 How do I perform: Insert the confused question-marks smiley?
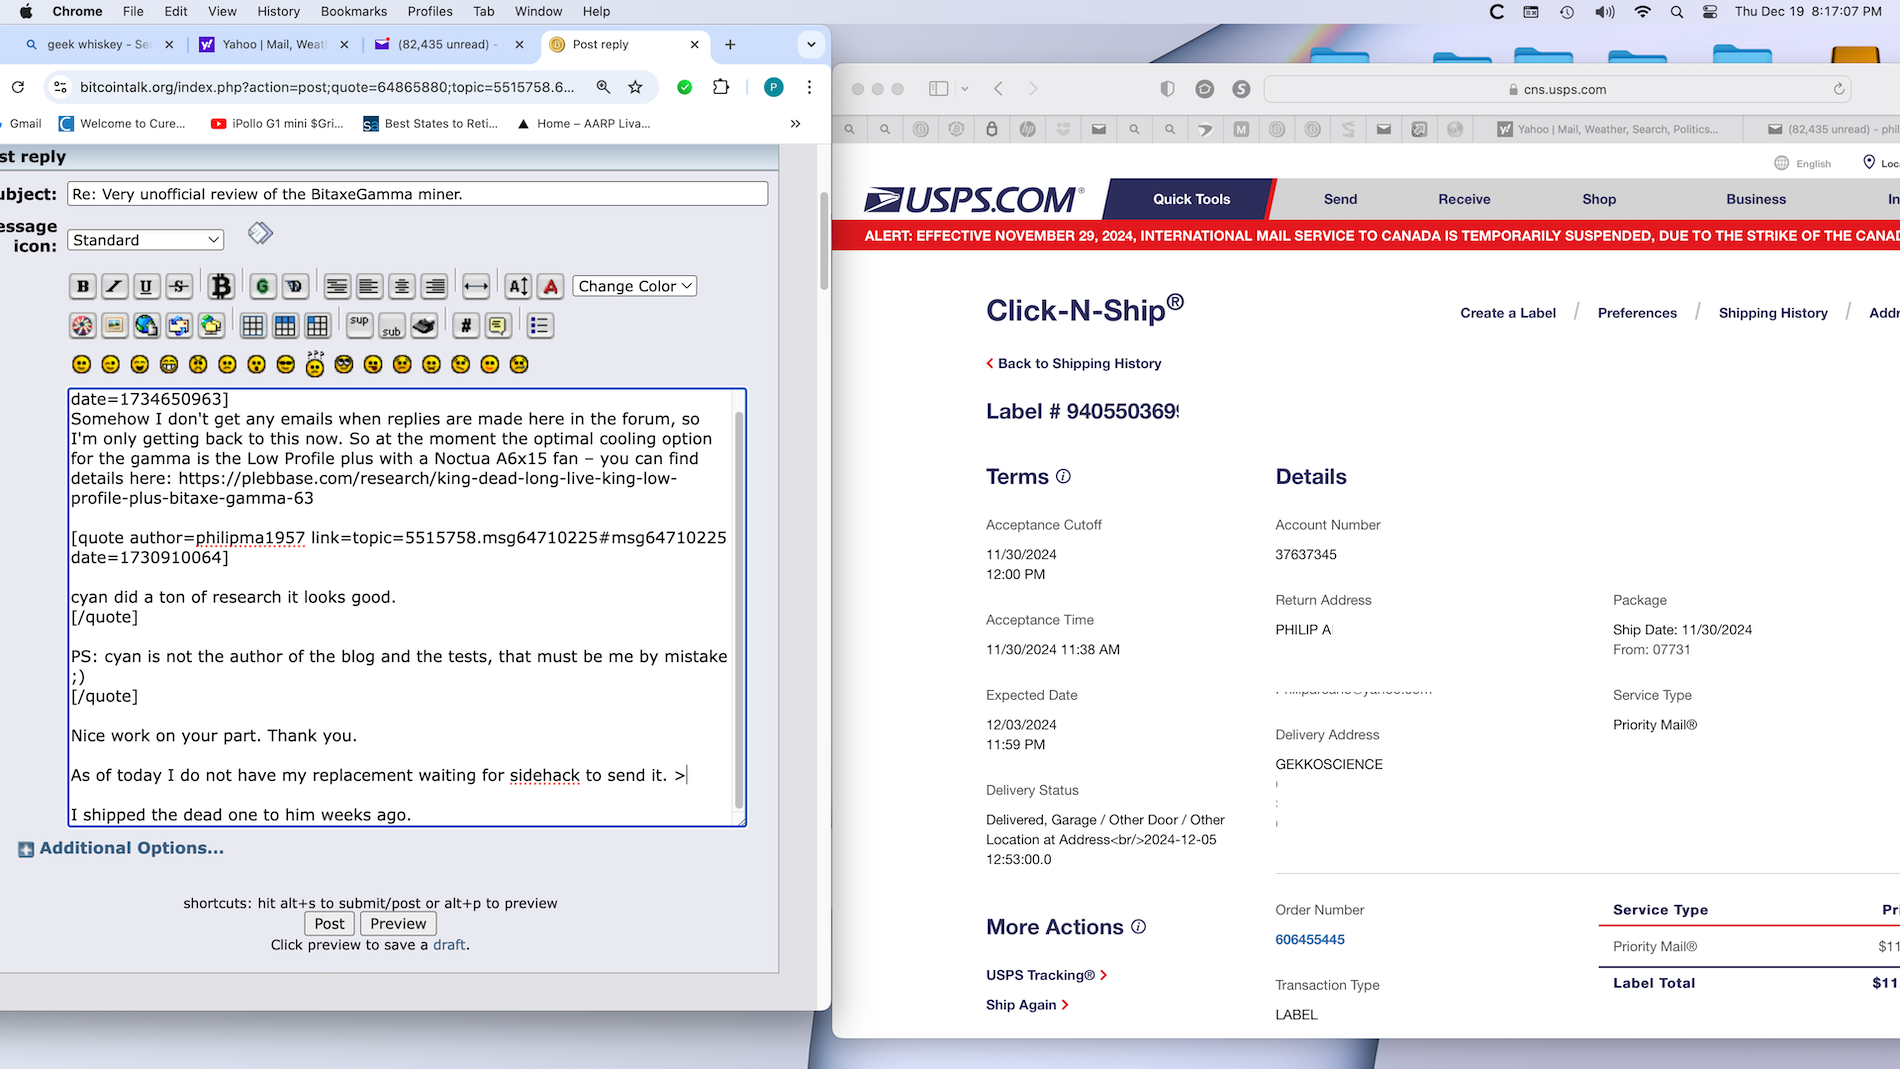coord(315,363)
